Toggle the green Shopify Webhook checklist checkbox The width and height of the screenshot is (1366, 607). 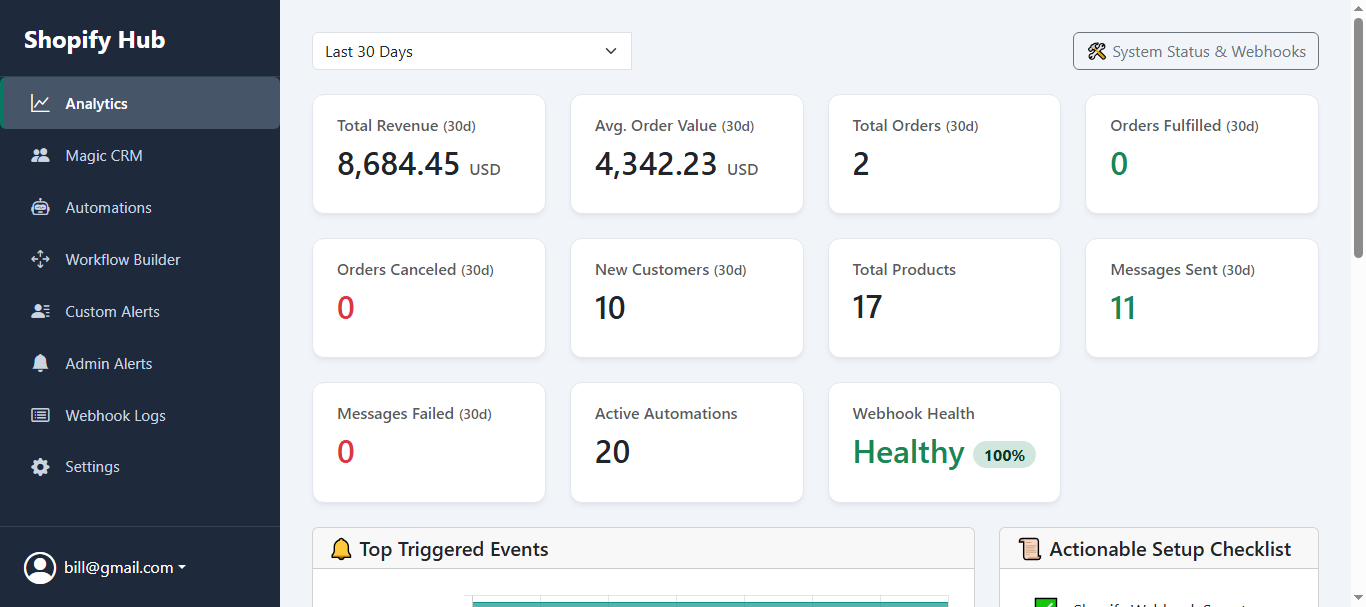pos(1045,602)
